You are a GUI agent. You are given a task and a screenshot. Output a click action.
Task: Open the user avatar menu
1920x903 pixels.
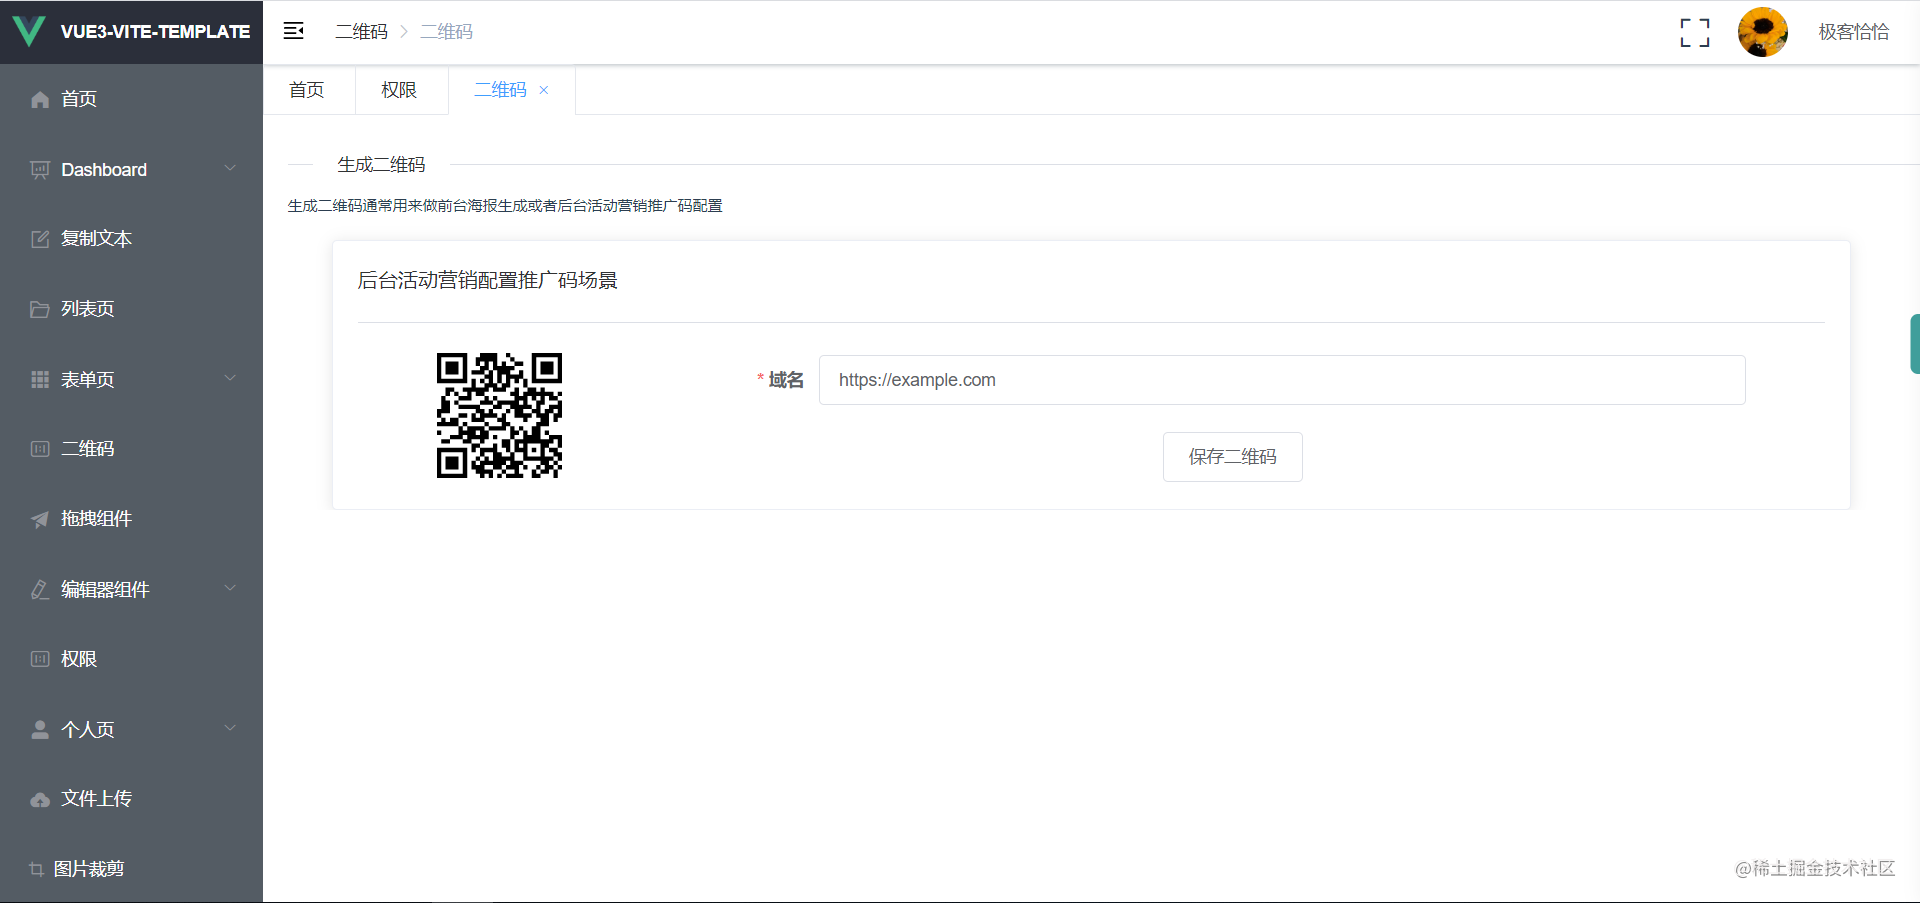pos(1762,32)
